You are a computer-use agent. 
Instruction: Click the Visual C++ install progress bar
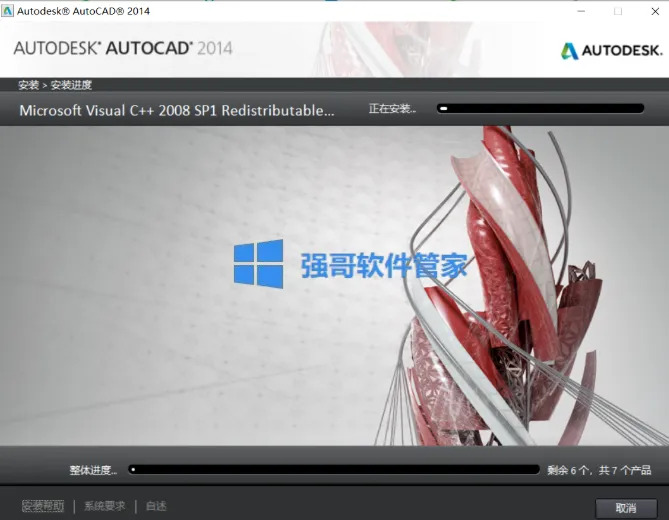[x=540, y=108]
